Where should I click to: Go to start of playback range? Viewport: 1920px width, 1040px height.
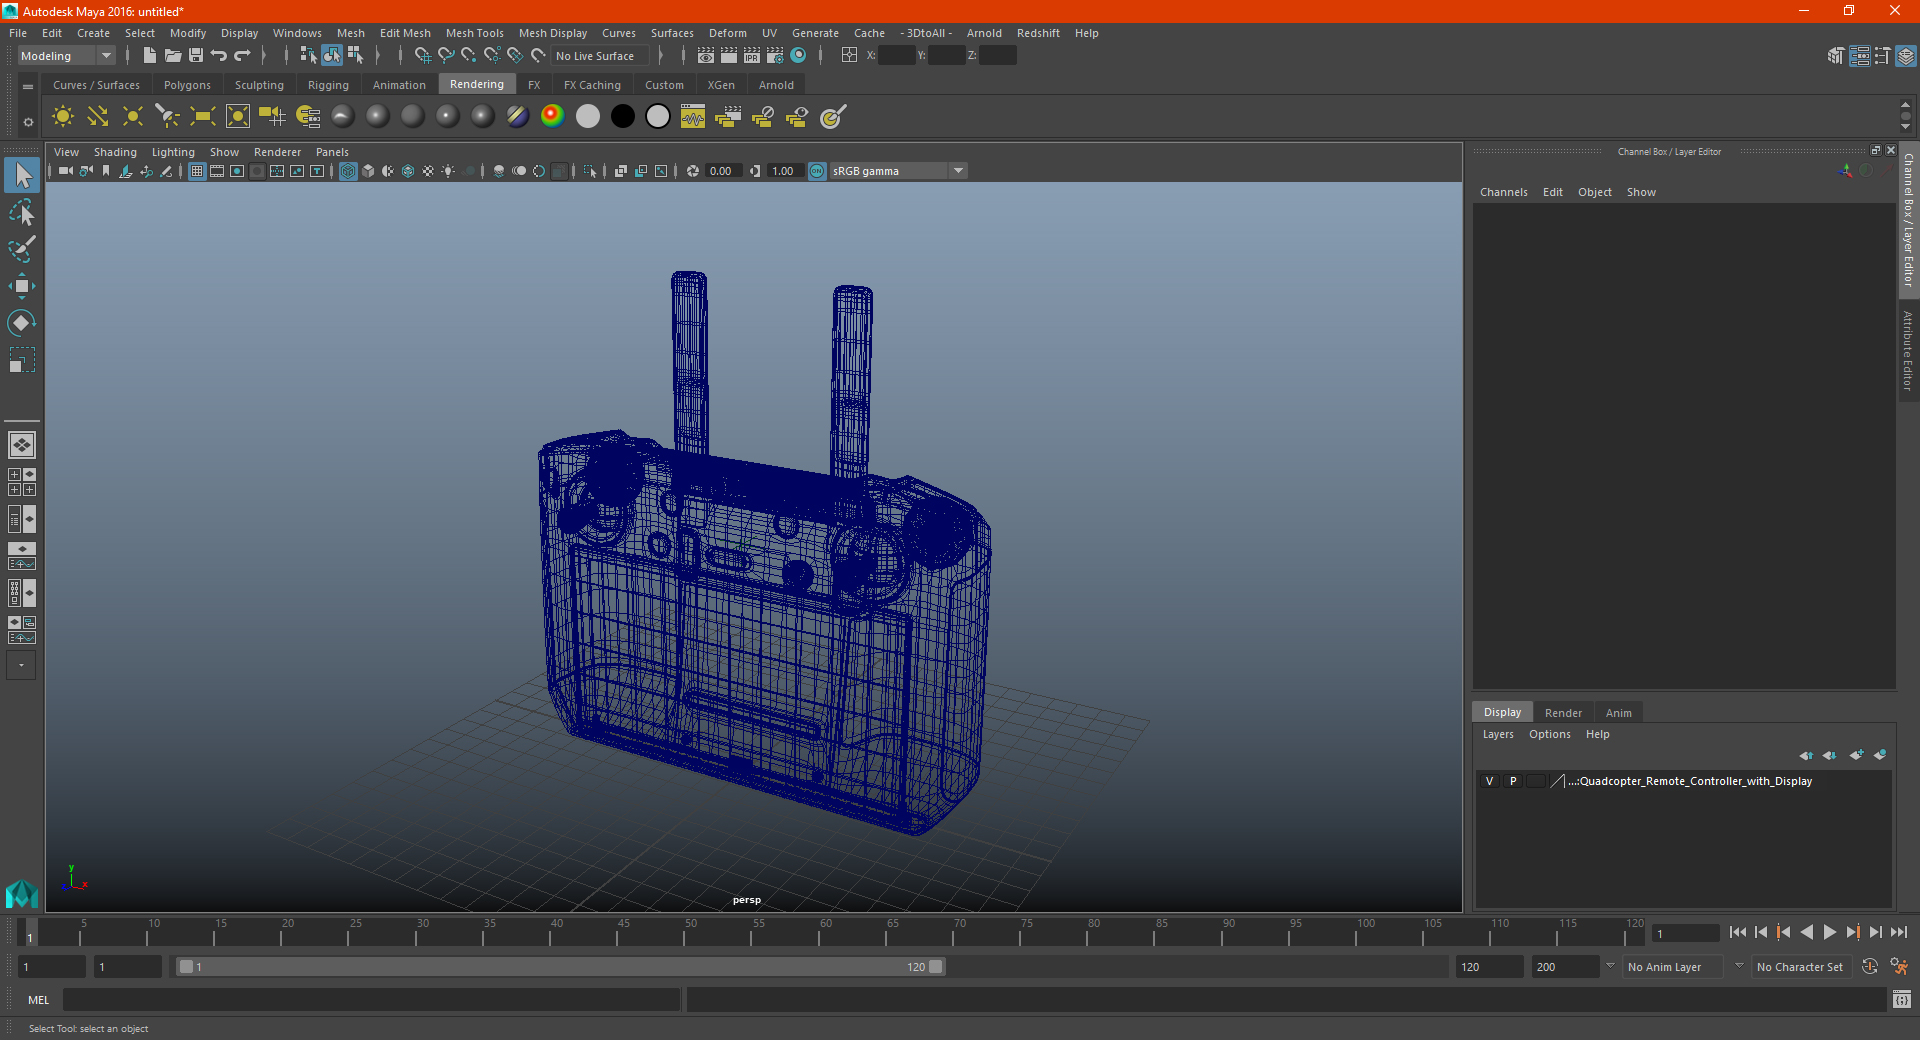click(x=1738, y=932)
